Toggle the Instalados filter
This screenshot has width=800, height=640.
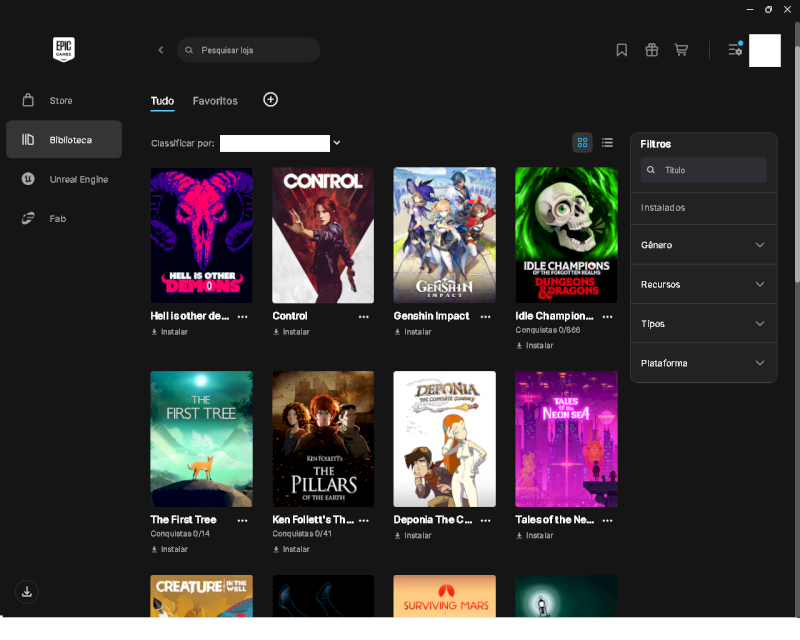pyautogui.click(x=704, y=208)
